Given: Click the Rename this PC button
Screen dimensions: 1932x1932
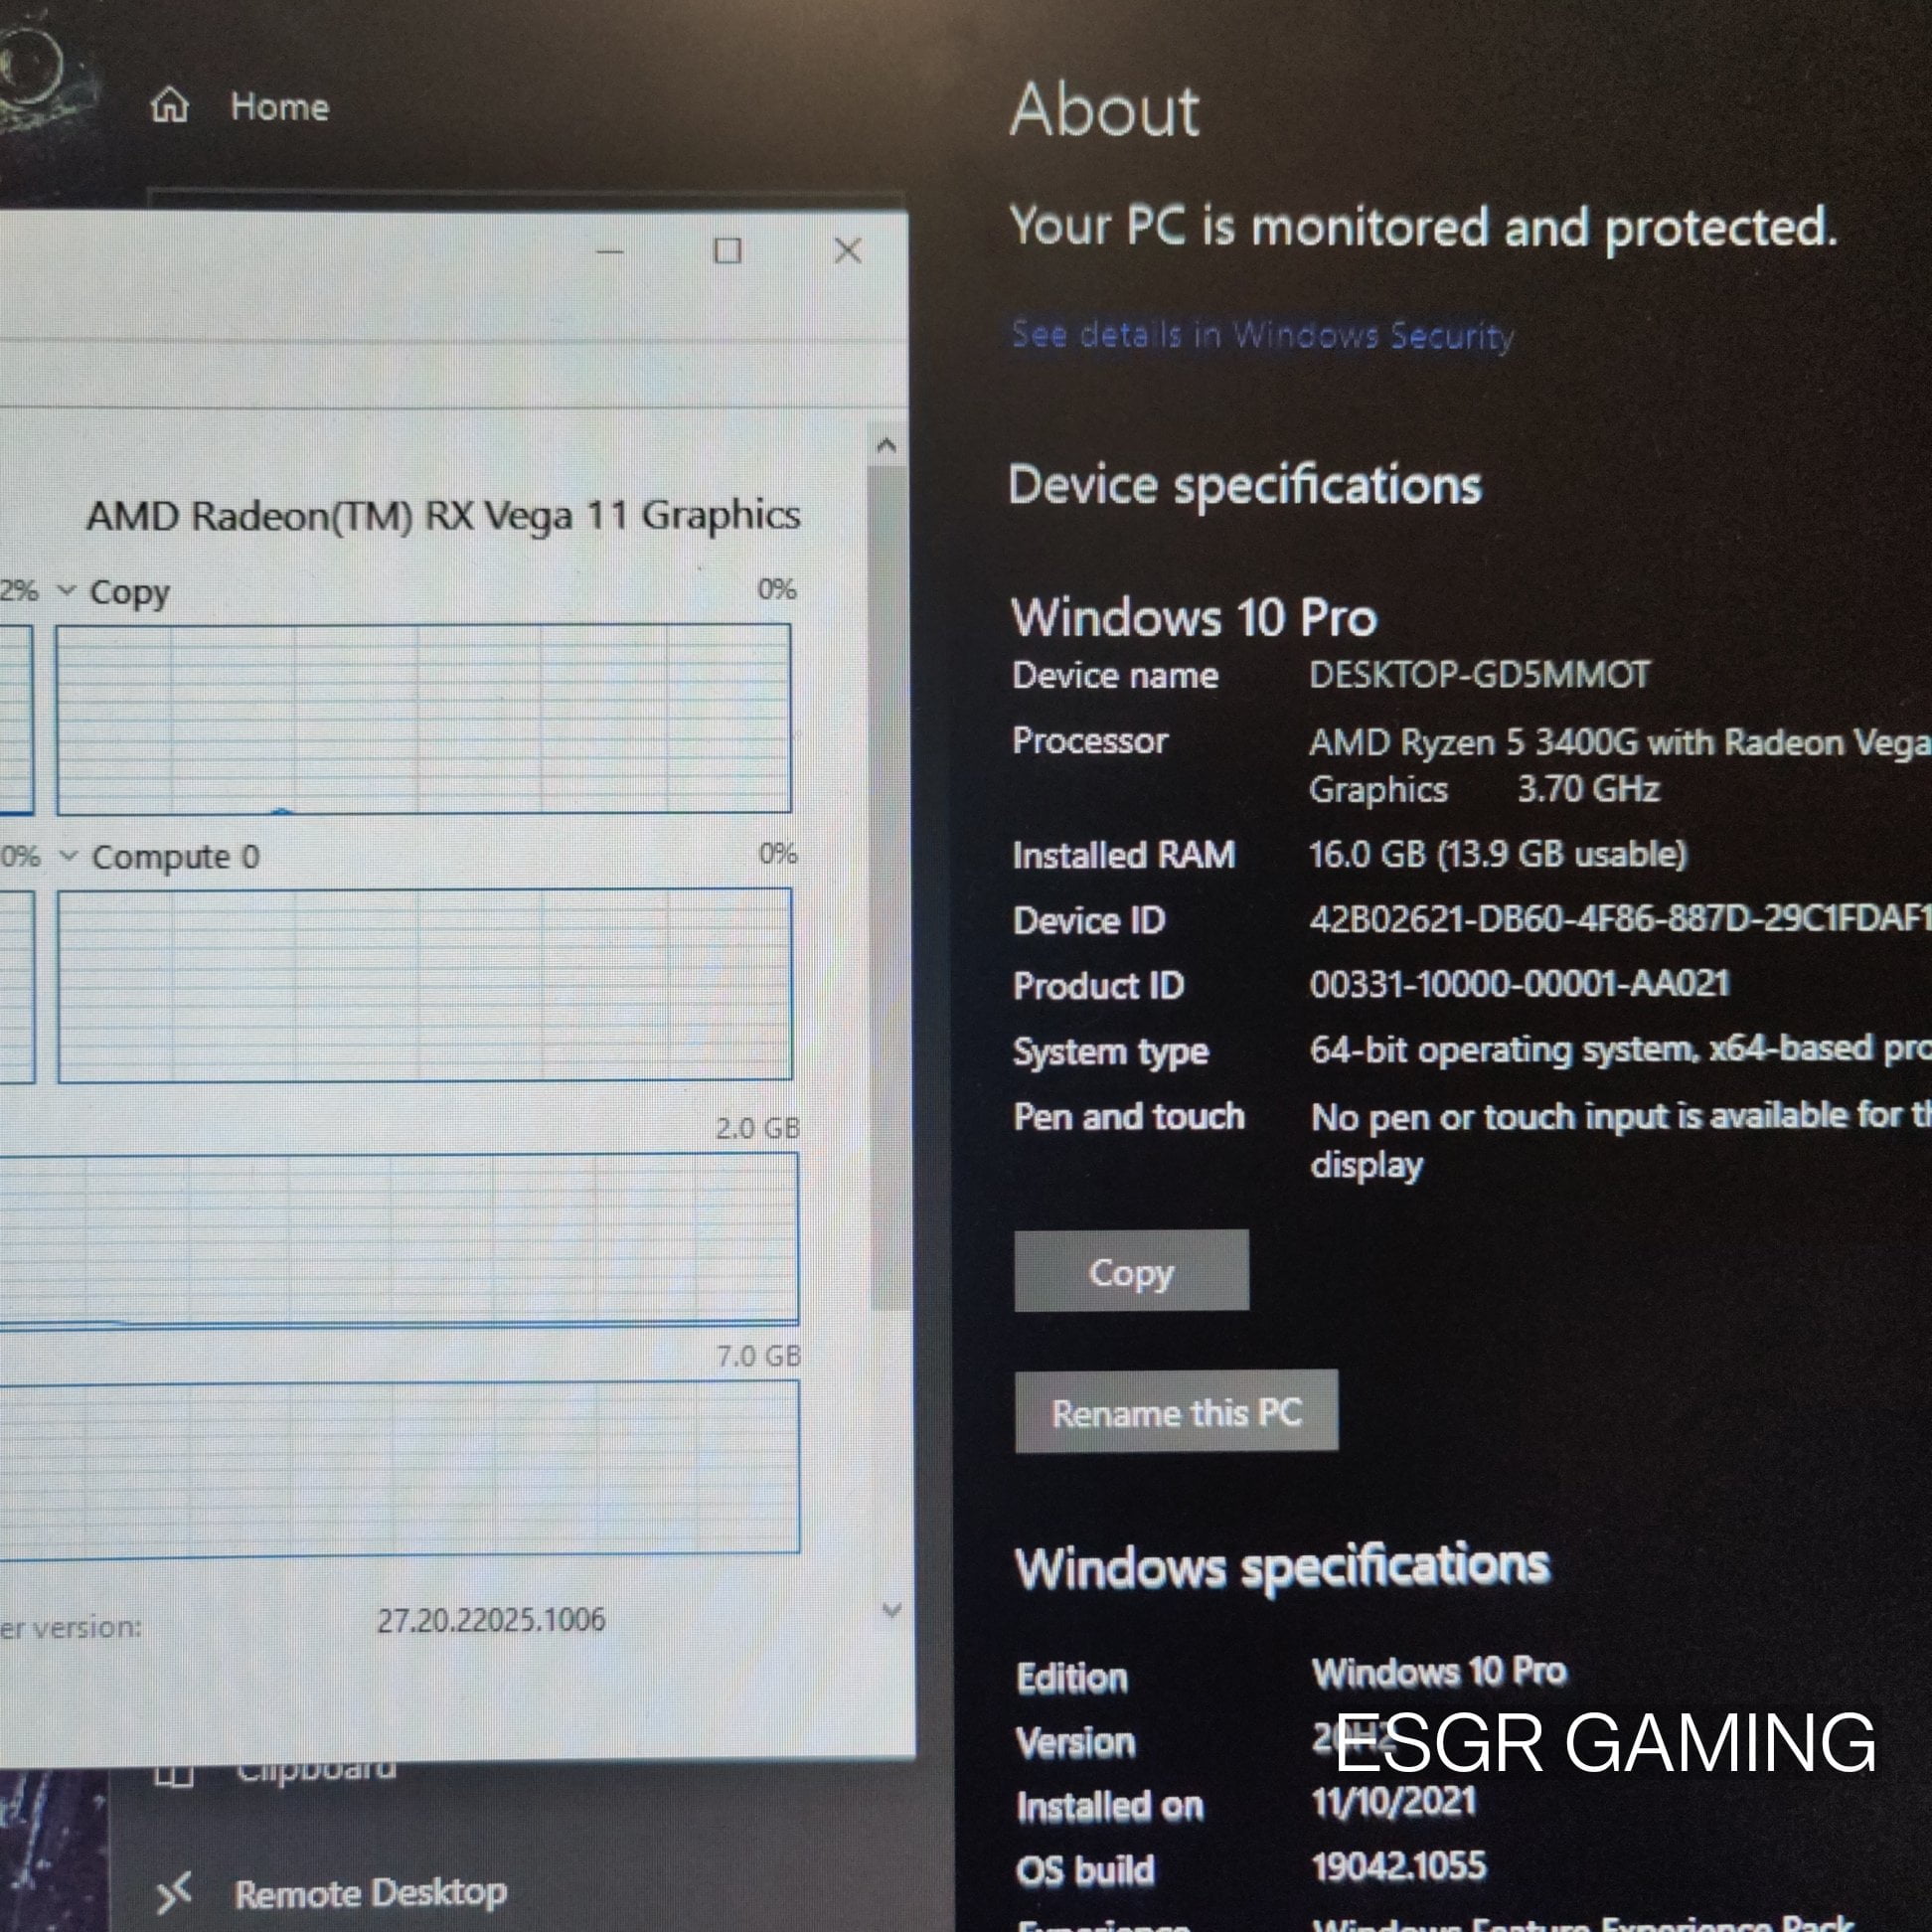Looking at the screenshot, I should click(x=1176, y=1411).
